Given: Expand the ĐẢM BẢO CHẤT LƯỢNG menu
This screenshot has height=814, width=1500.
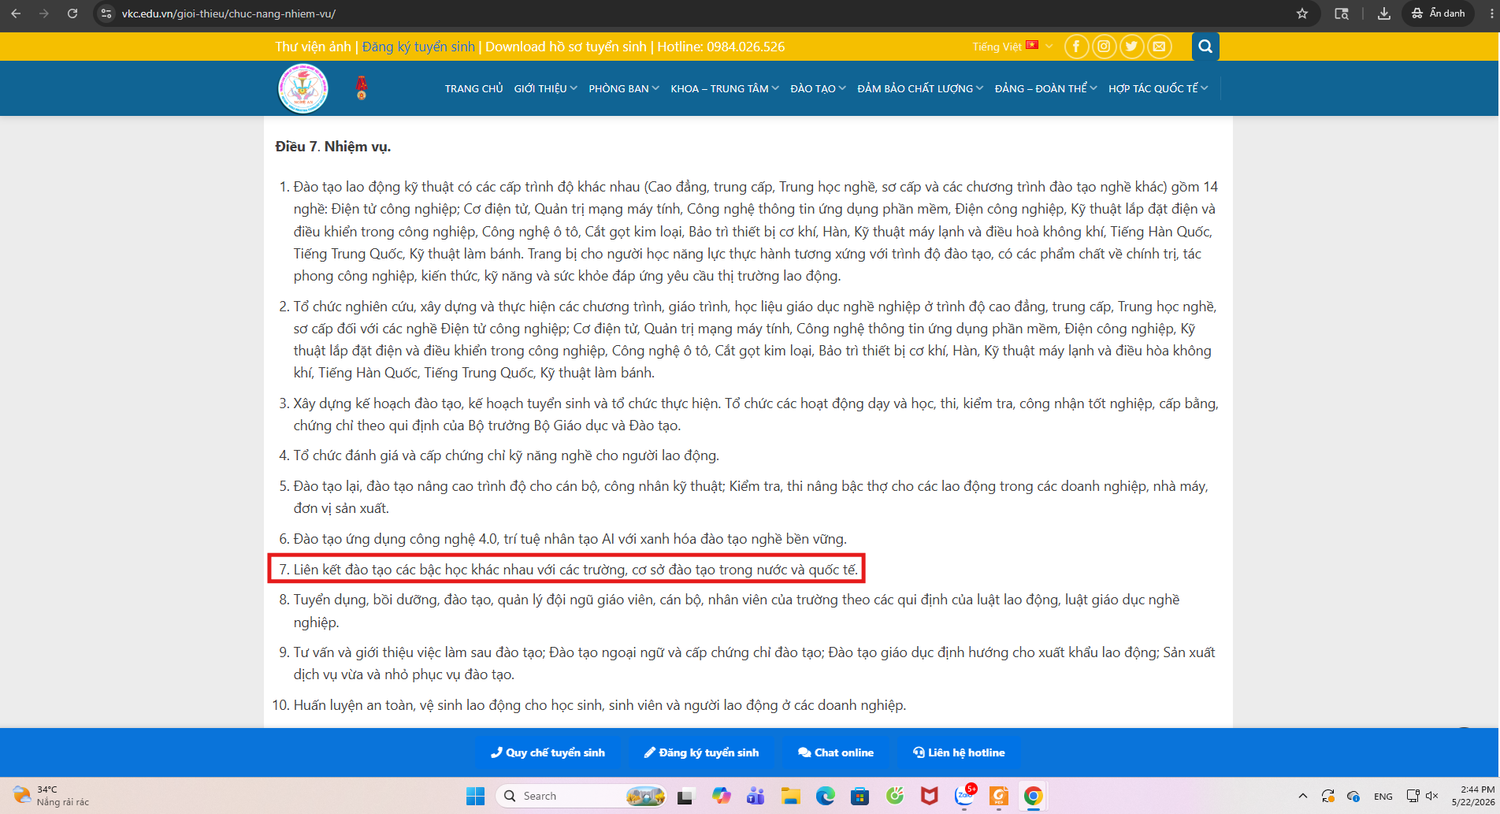Looking at the screenshot, I should pos(920,89).
